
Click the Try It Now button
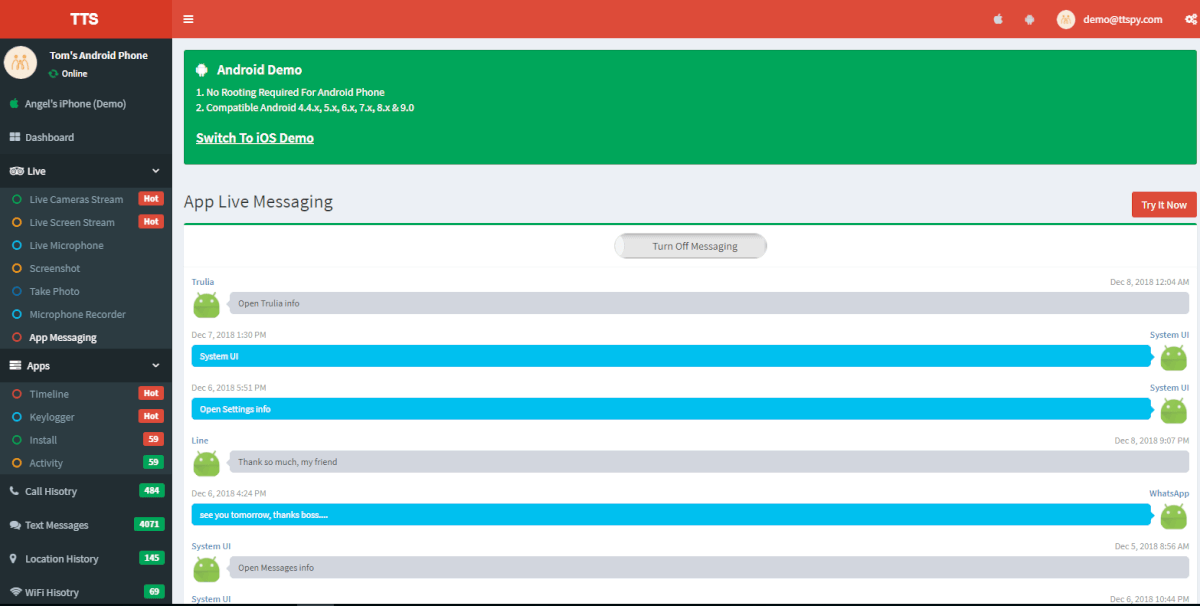click(1164, 205)
